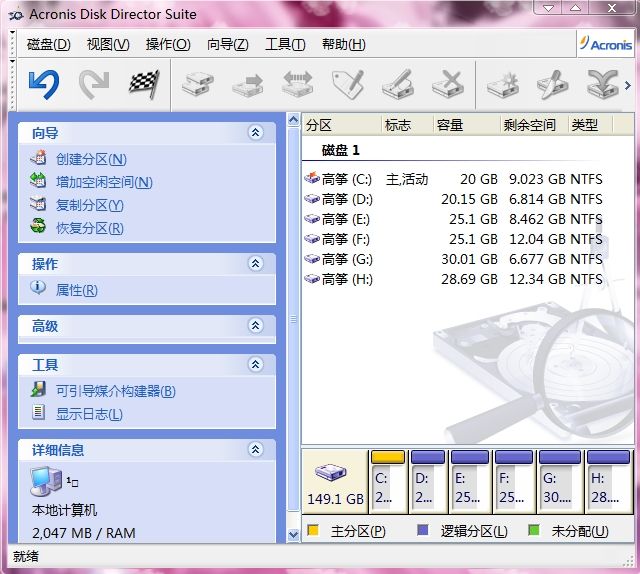
Task: Click the checkered flag Commit icon
Action: coord(144,85)
